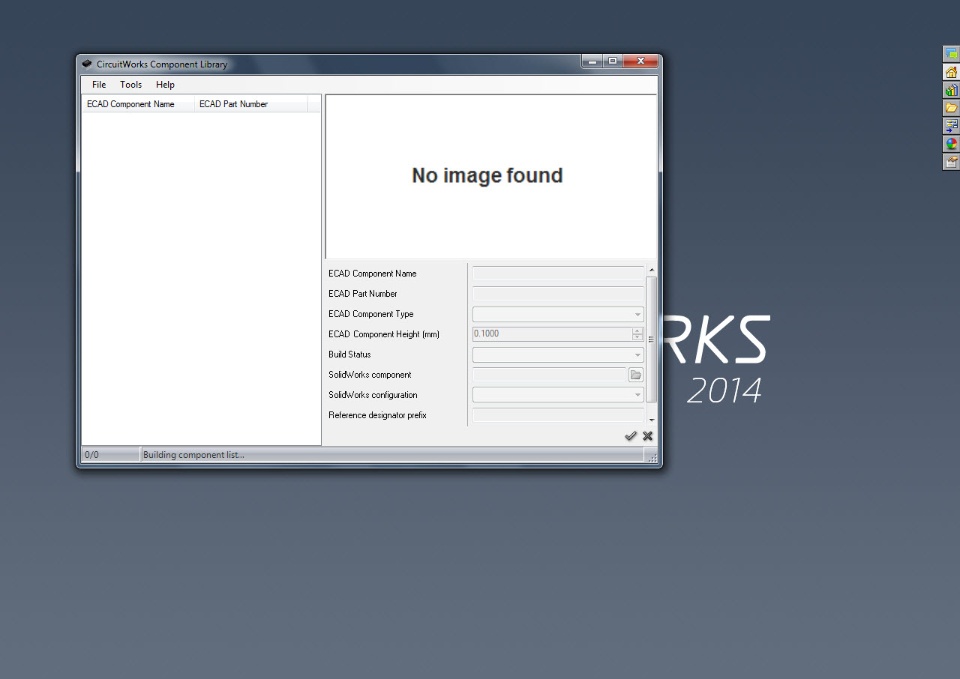Screen dimensions: 960x679
Task: Click the window resize grip in status bar
Action: point(652,457)
